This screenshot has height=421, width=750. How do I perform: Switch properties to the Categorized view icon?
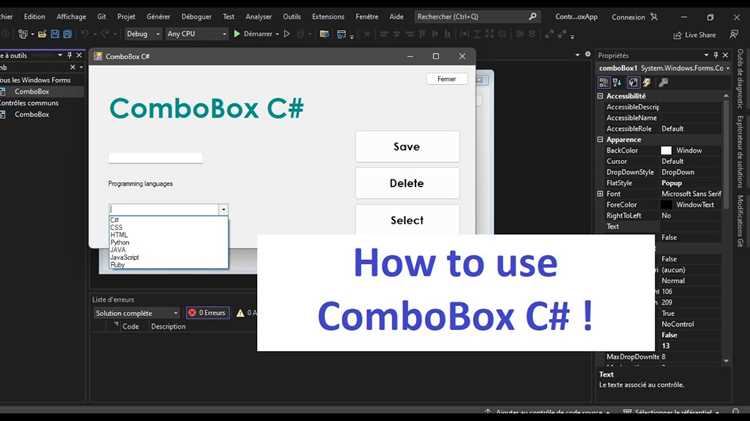pyautogui.click(x=604, y=82)
